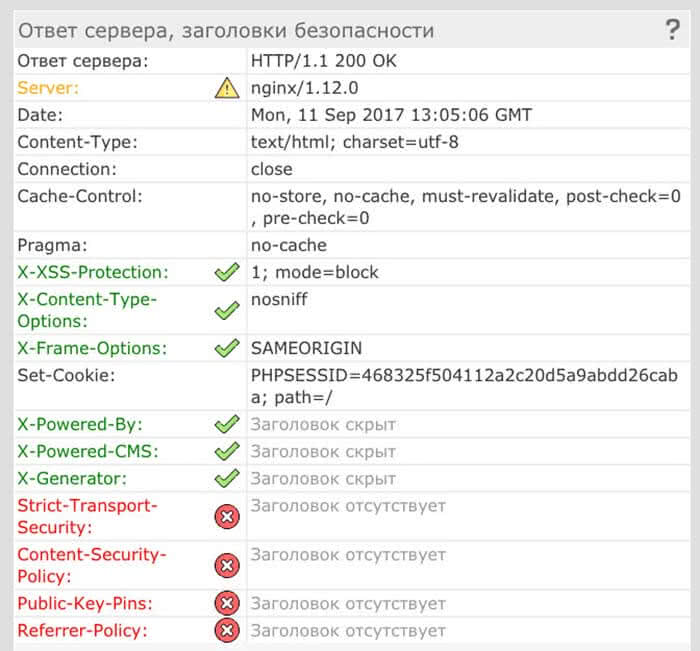
Task: Click the value 1; mode=block
Action: [x=315, y=272]
